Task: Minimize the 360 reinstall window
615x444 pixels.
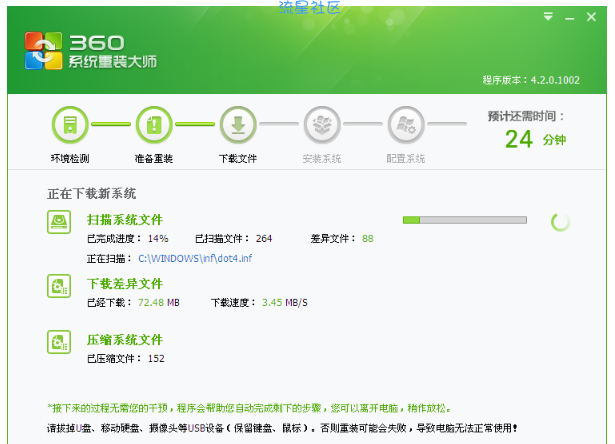Action: tap(570, 18)
